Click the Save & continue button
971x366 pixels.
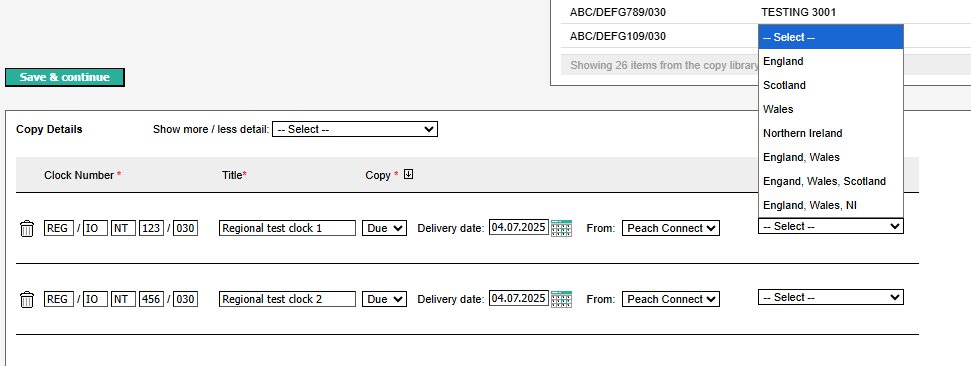click(x=64, y=77)
